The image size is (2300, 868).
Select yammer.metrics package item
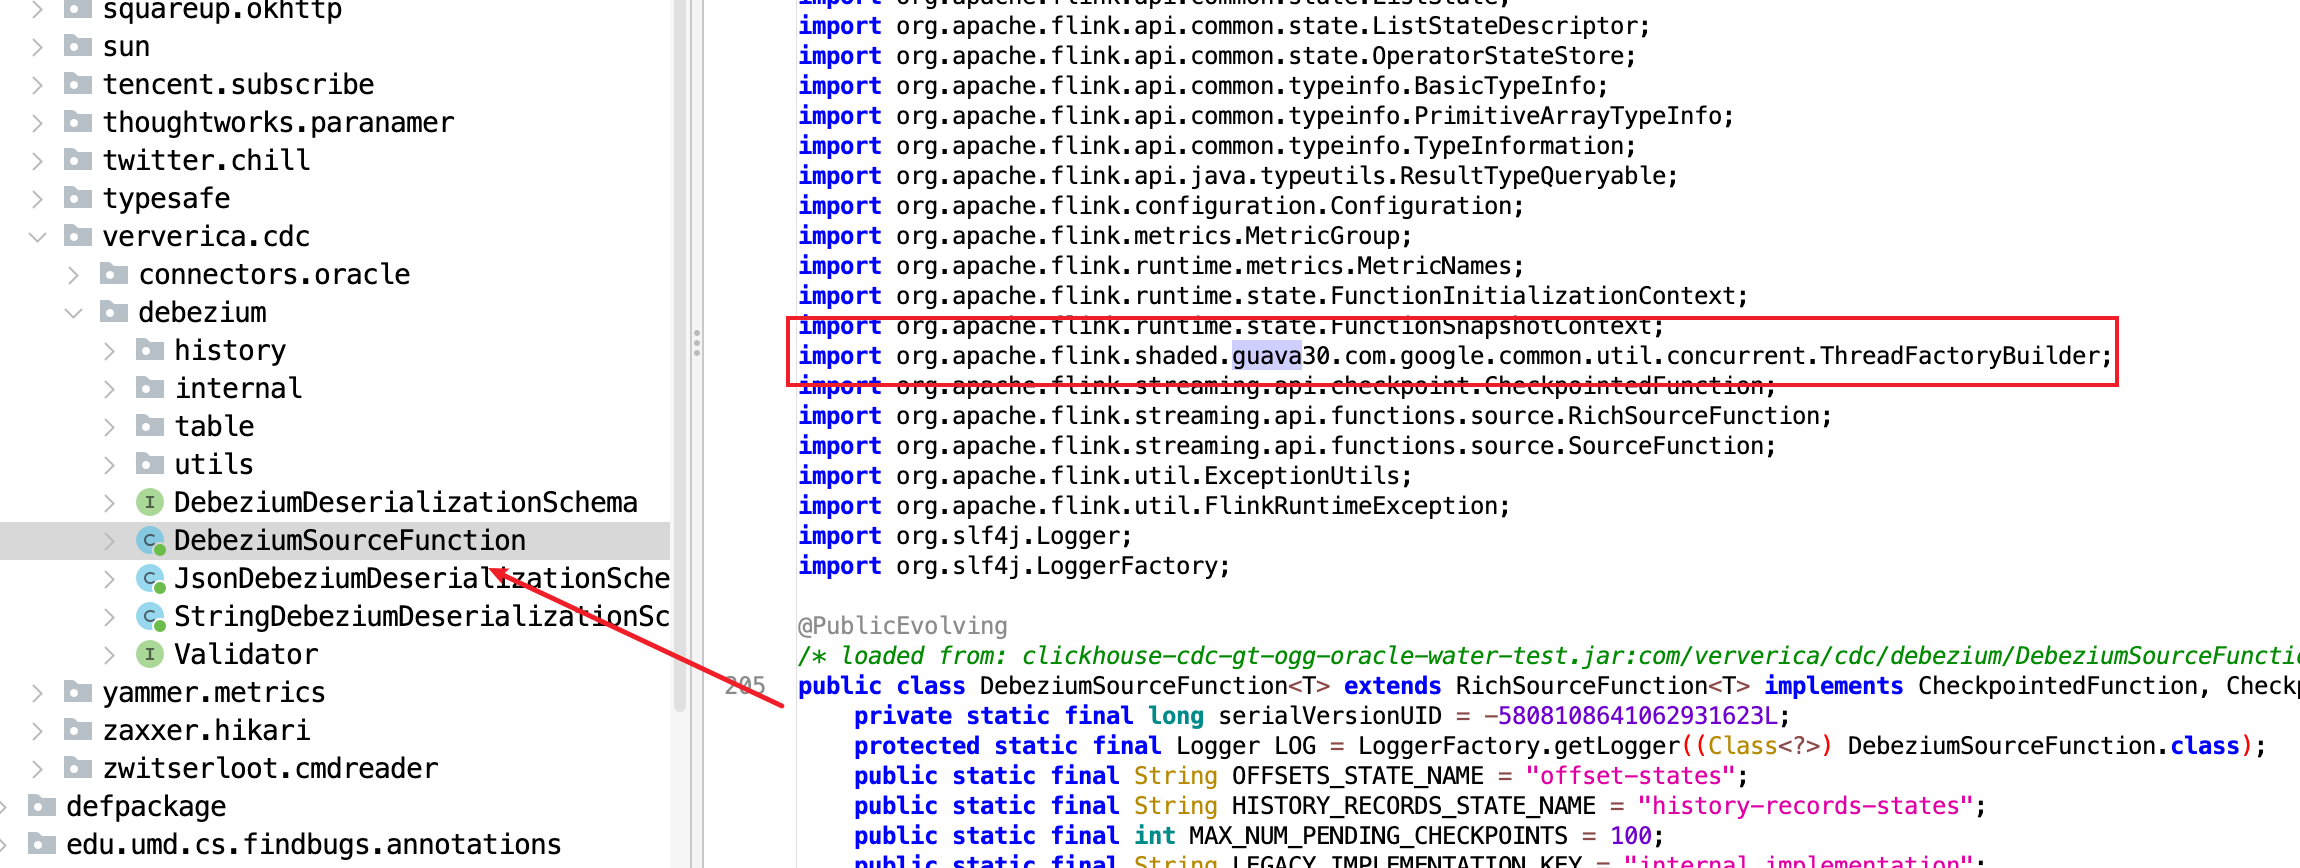coord(213,693)
